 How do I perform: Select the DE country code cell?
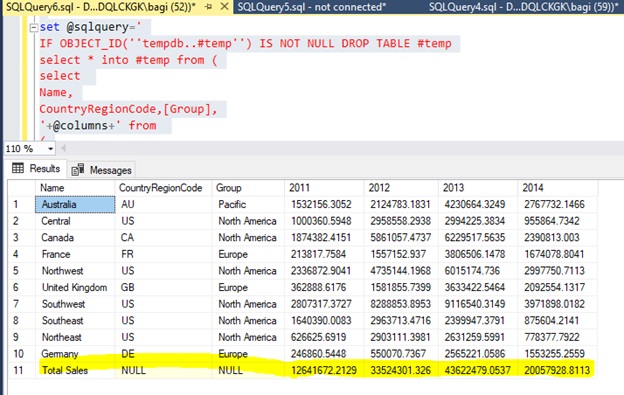(163, 354)
